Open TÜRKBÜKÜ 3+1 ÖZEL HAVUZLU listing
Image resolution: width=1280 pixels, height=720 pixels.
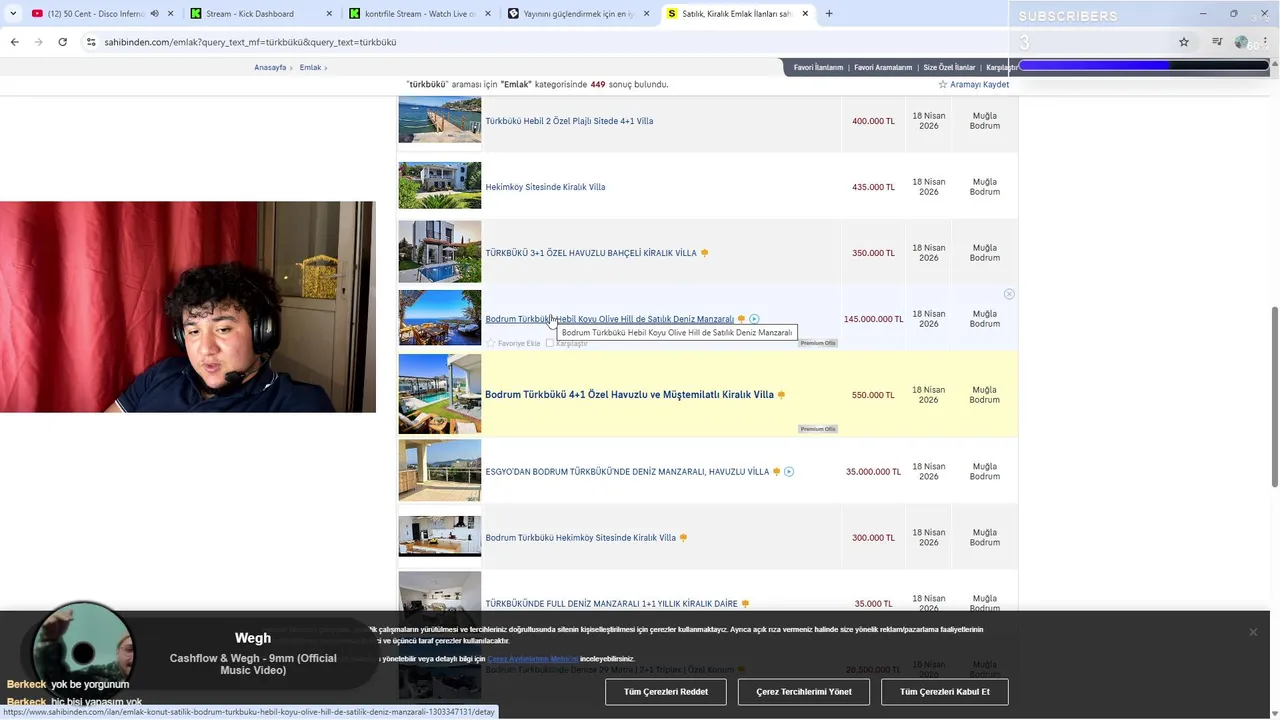(591, 253)
